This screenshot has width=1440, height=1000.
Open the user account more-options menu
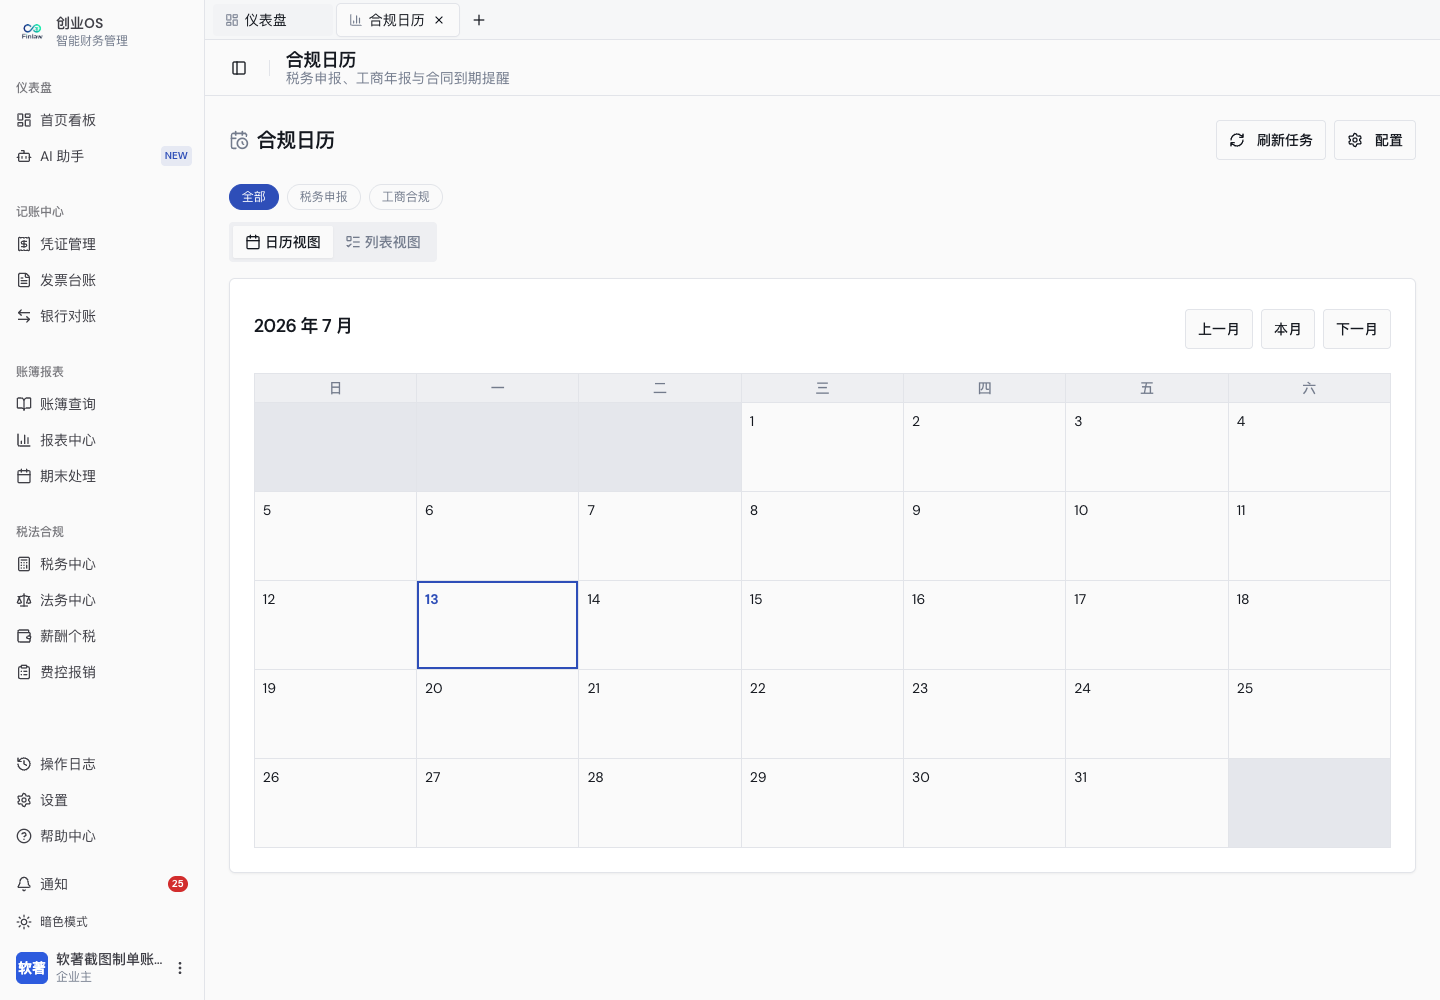tap(180, 968)
